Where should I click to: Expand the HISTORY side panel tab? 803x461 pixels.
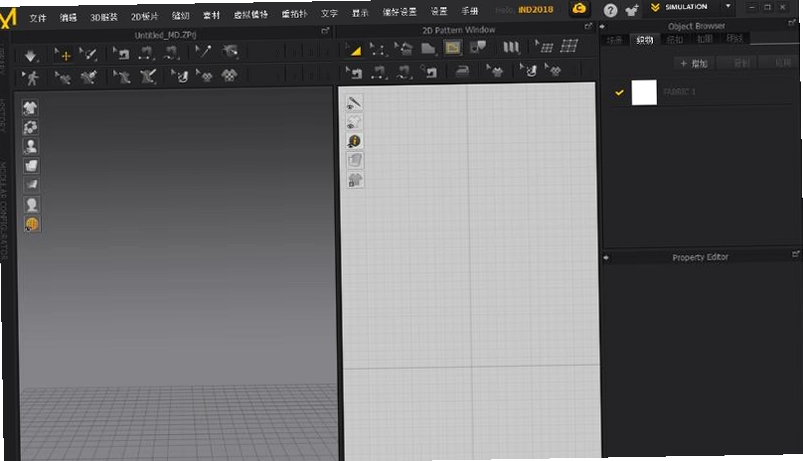pos(2,115)
